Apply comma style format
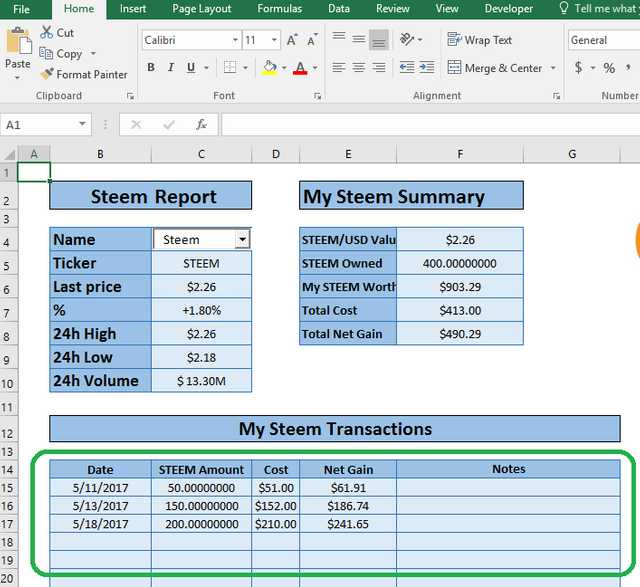 coord(629,67)
